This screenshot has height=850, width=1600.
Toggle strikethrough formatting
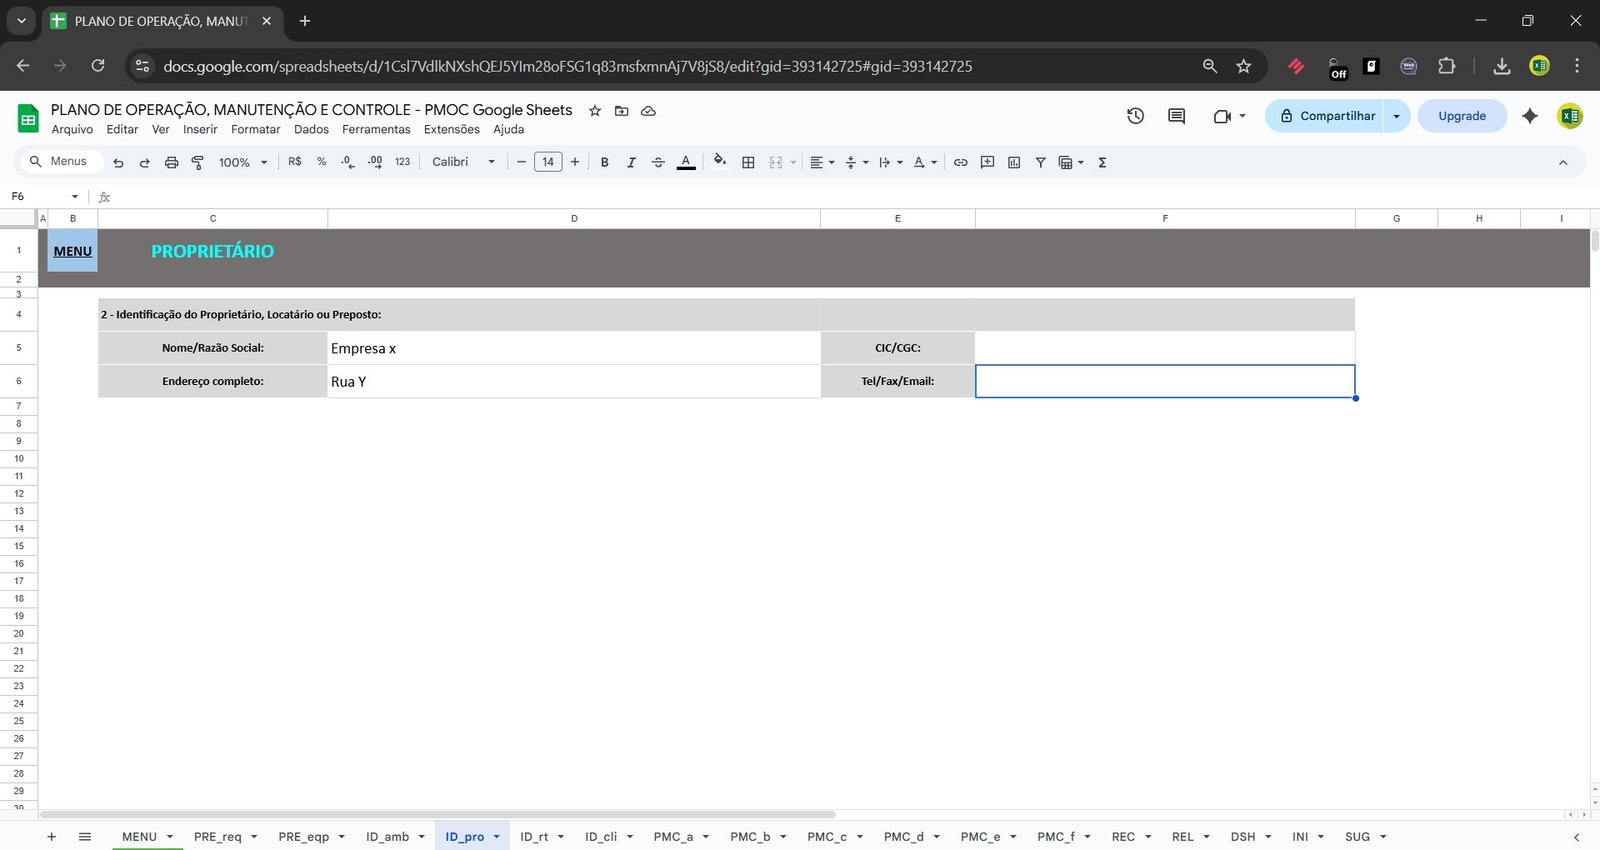658,162
